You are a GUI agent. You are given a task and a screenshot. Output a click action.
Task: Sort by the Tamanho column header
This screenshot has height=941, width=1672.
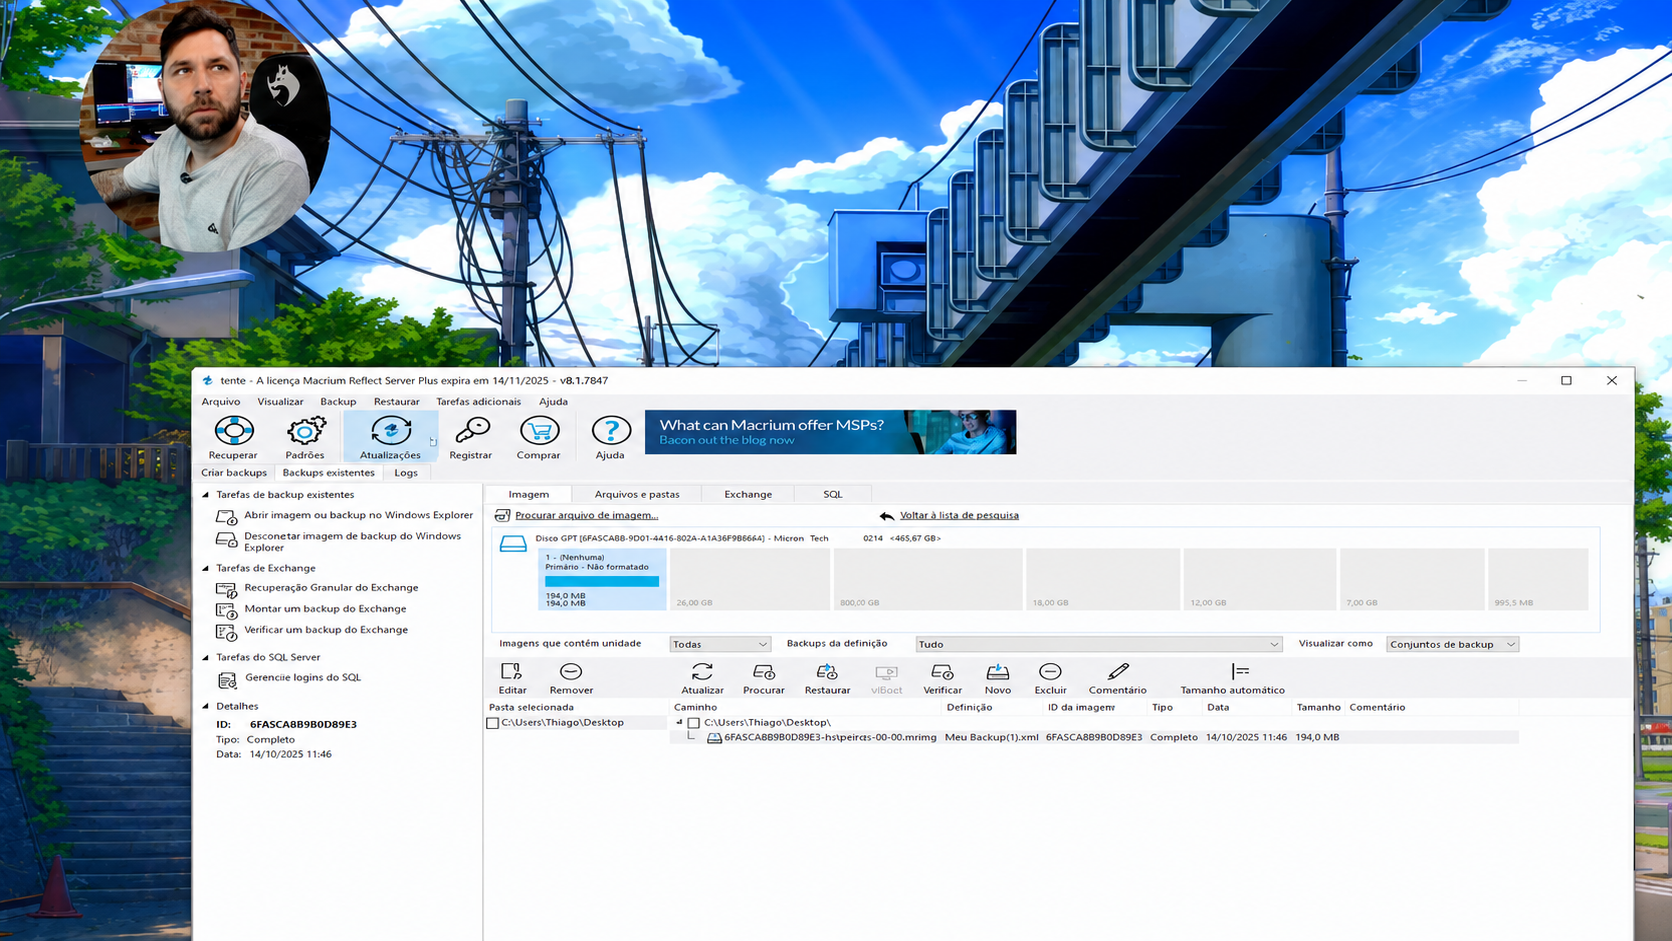tap(1318, 707)
